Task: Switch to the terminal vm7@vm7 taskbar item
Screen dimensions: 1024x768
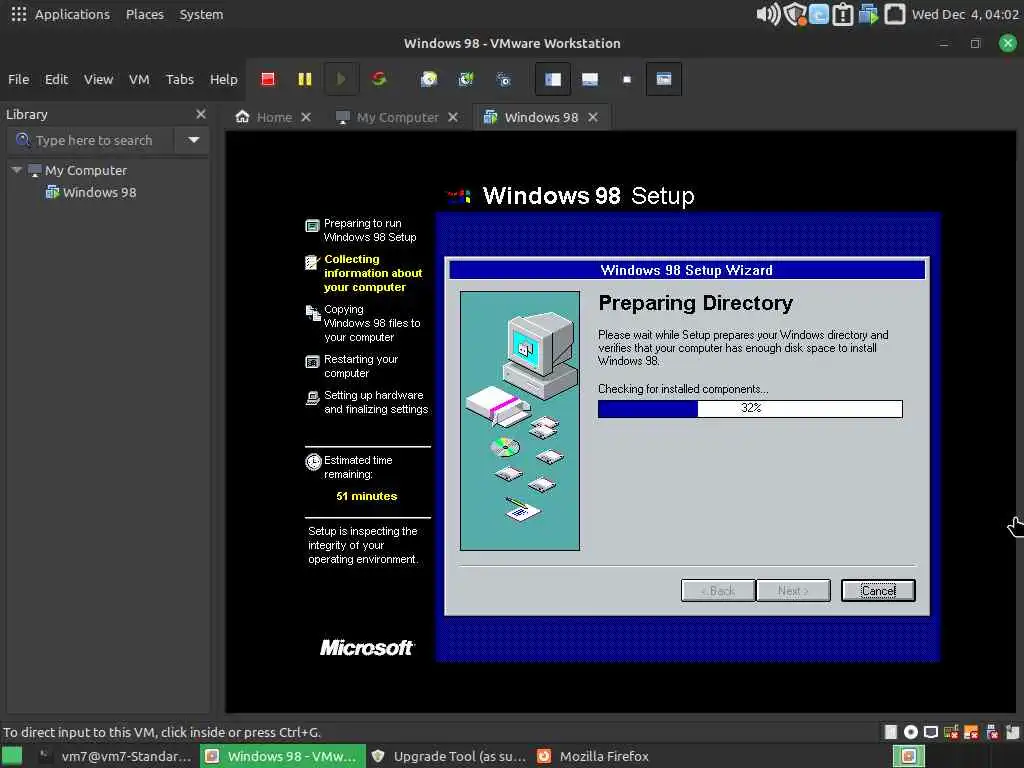Action: (114, 756)
